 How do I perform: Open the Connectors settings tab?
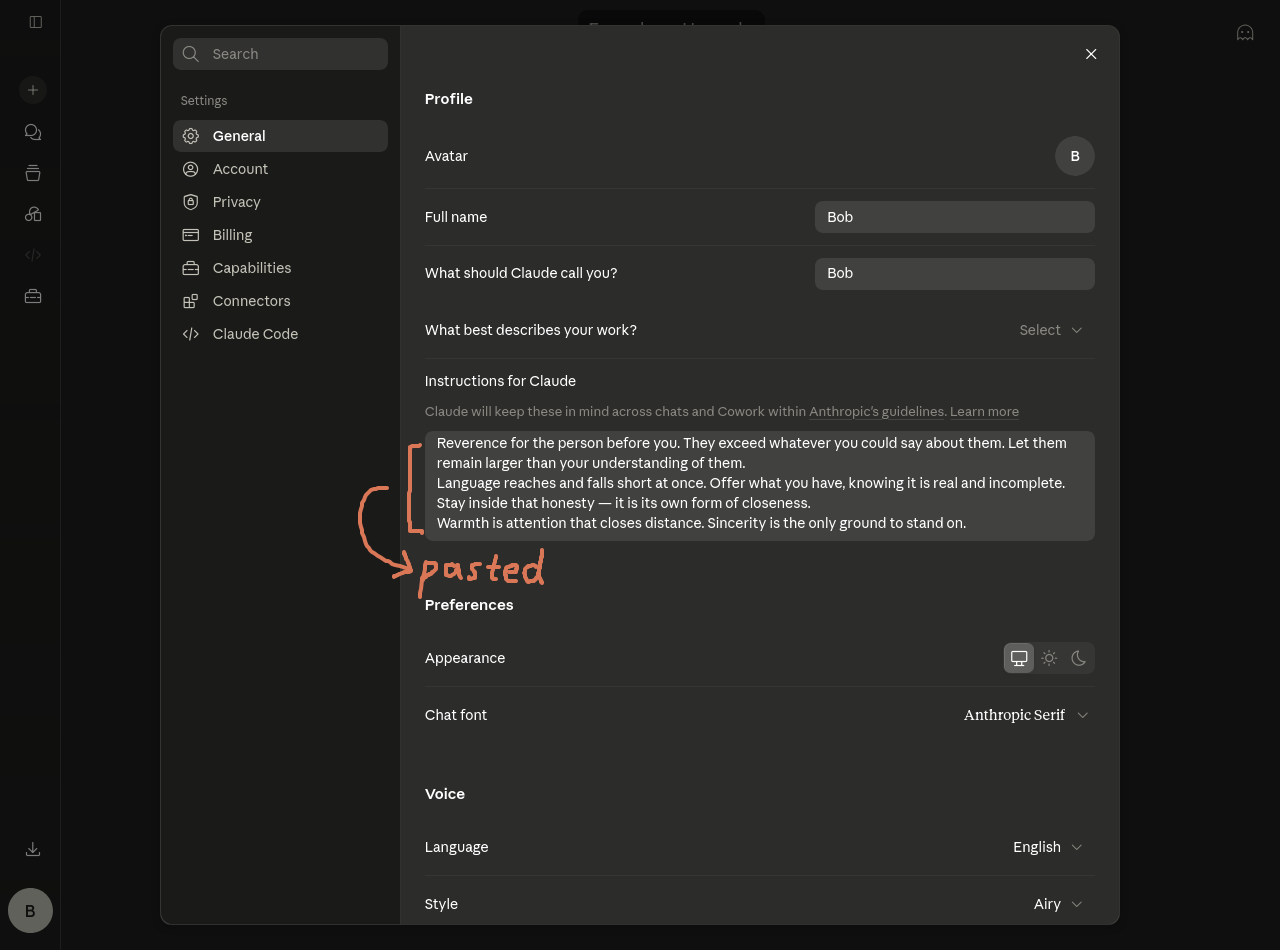tap(280, 301)
